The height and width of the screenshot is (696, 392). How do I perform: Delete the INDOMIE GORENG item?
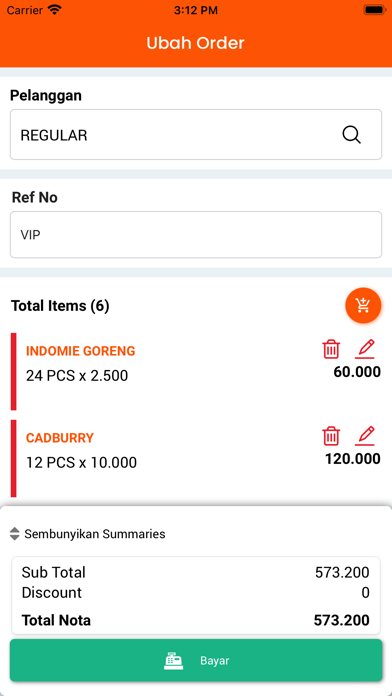click(x=331, y=349)
